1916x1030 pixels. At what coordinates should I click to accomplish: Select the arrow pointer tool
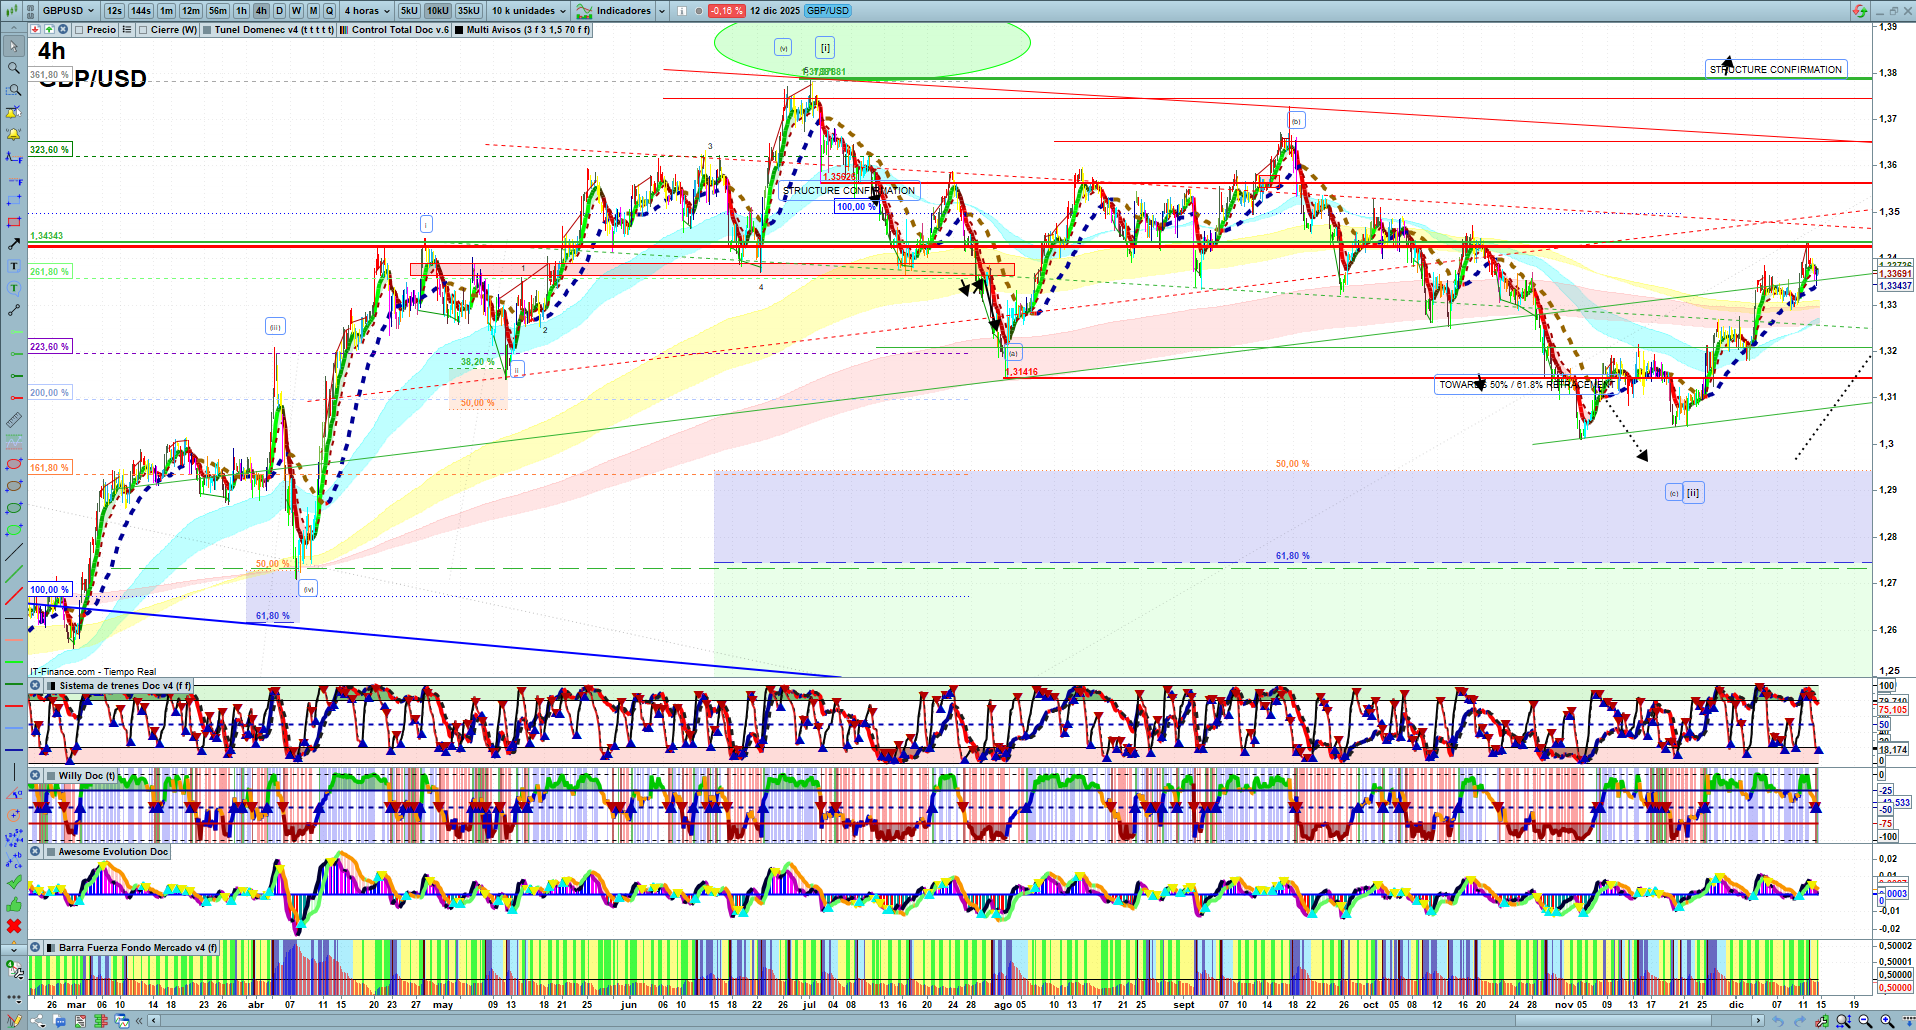[x=14, y=46]
